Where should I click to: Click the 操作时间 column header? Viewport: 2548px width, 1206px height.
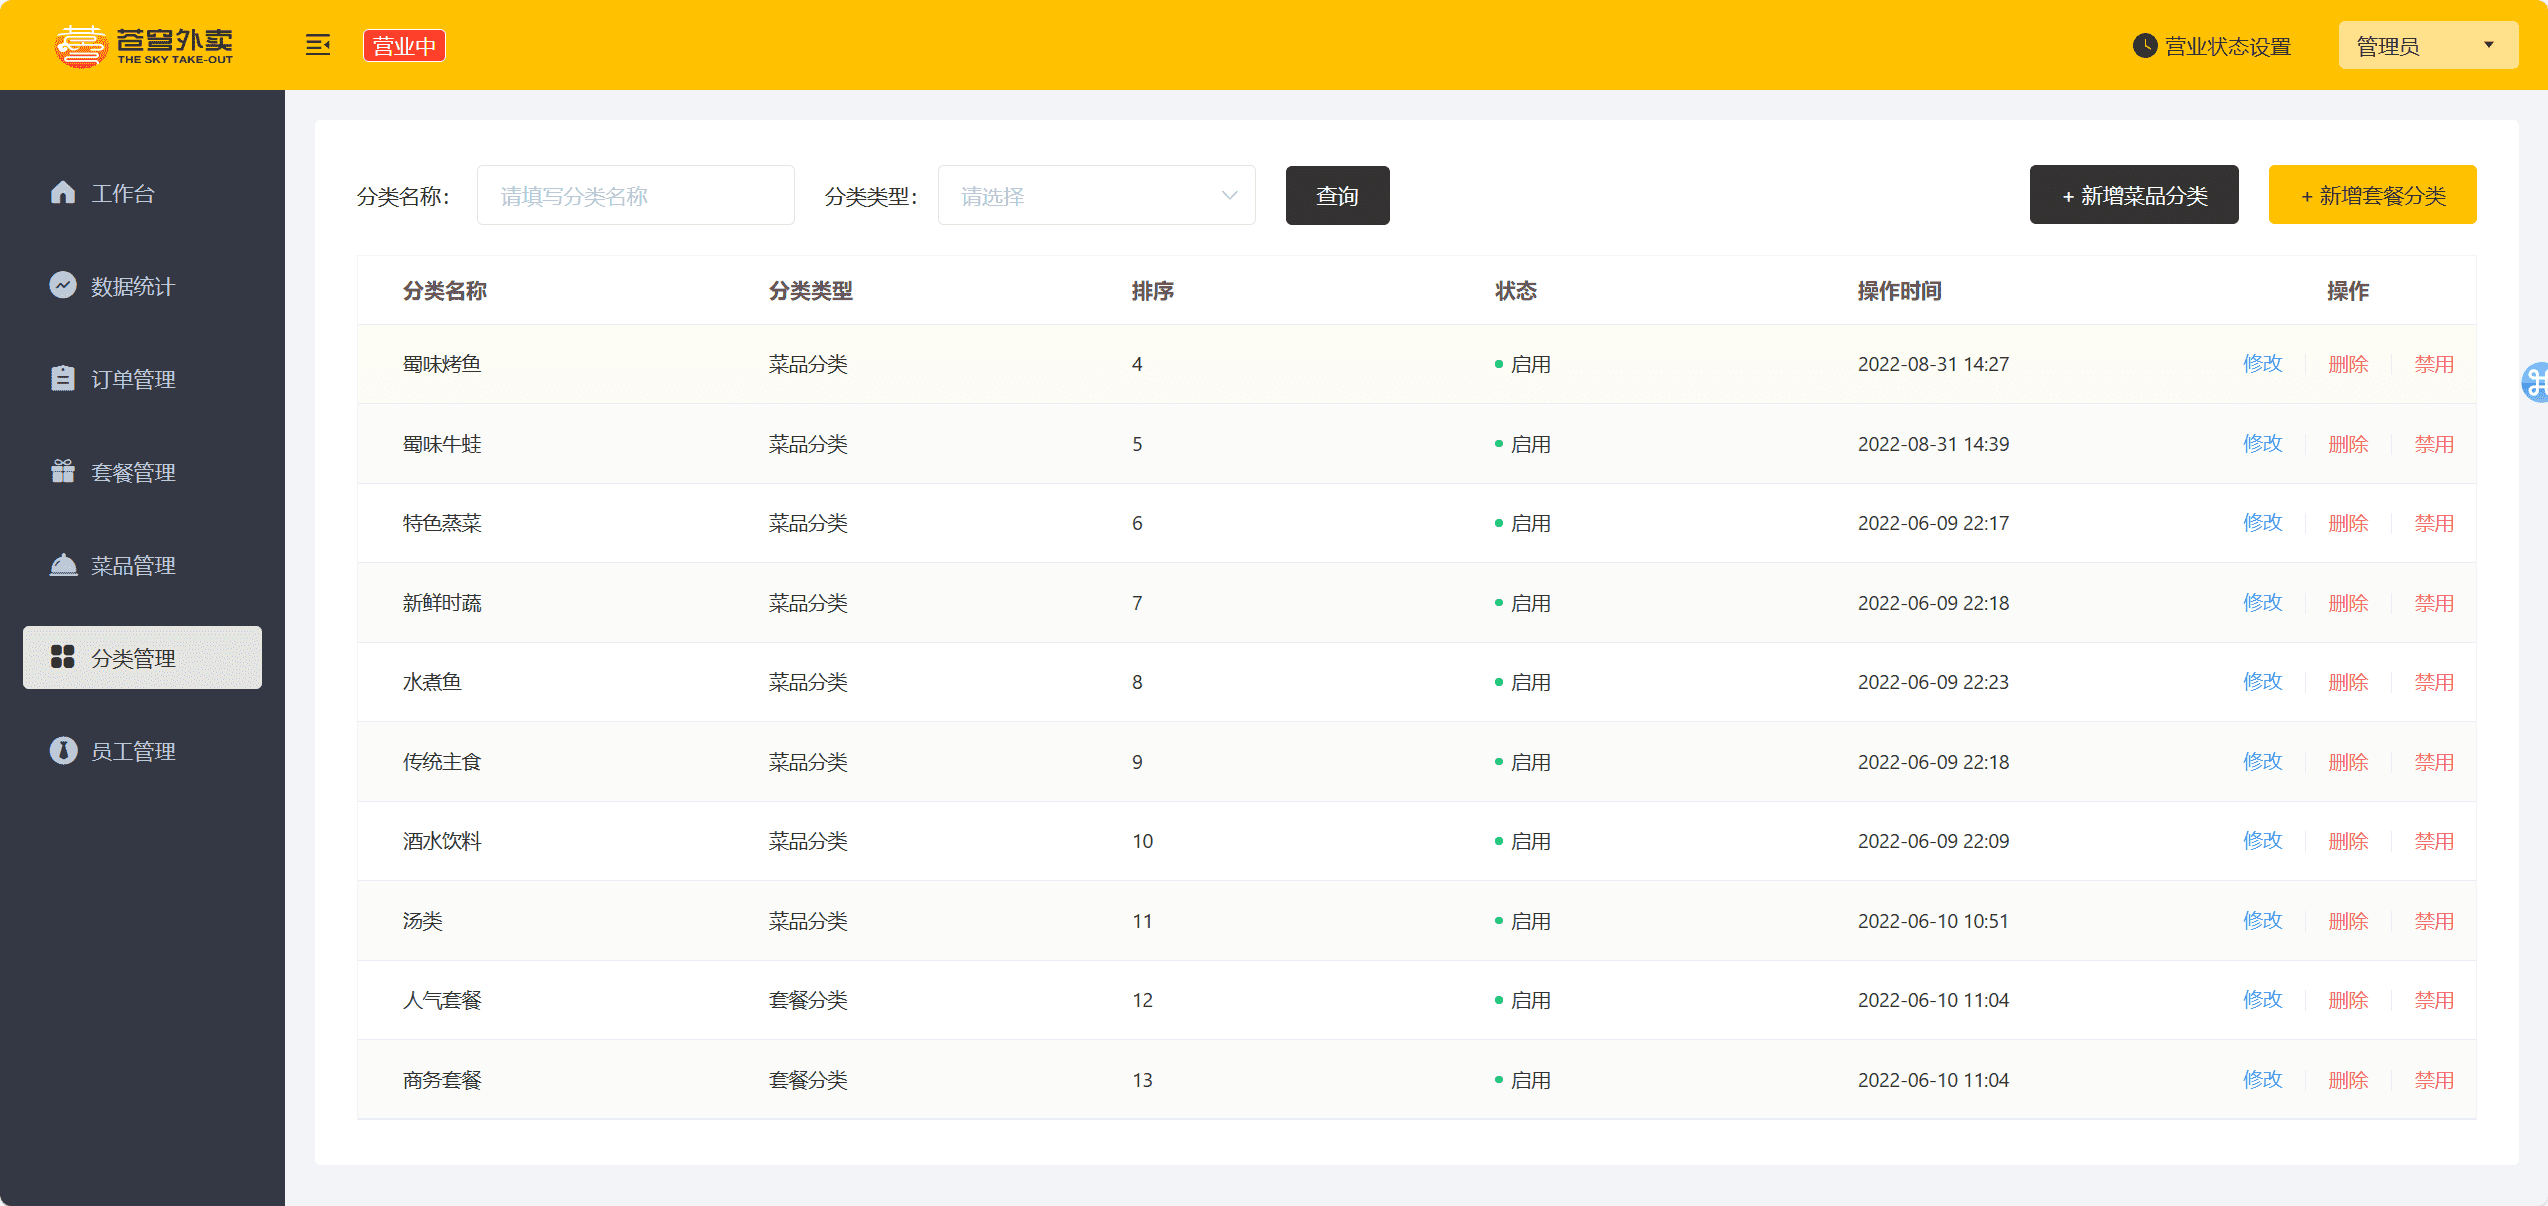(x=1899, y=291)
